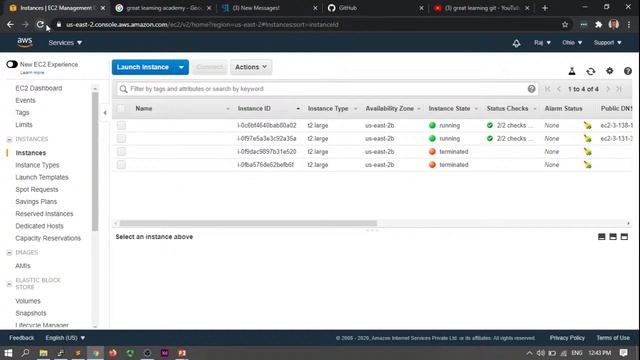
Task: Click the experiments flask icon
Action: pos(572,71)
